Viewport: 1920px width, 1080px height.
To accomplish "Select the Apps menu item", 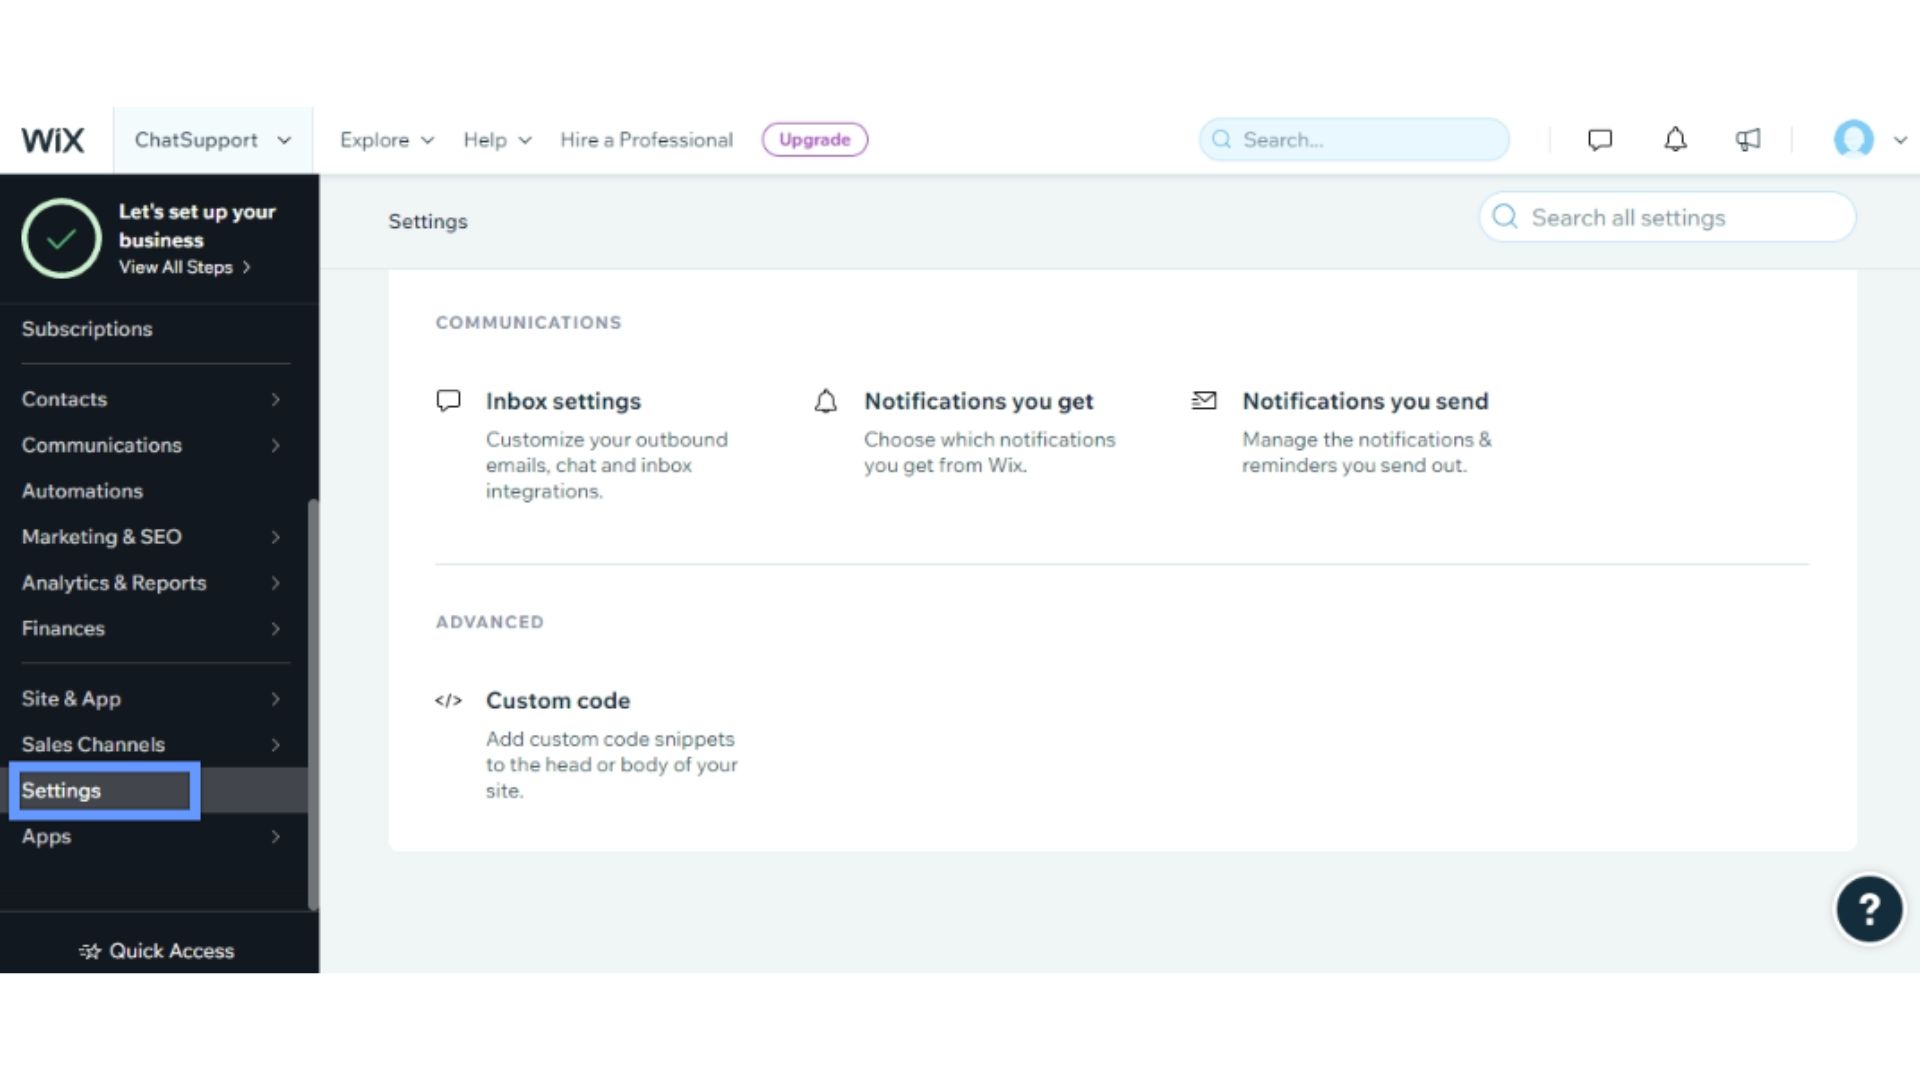I will pos(46,836).
